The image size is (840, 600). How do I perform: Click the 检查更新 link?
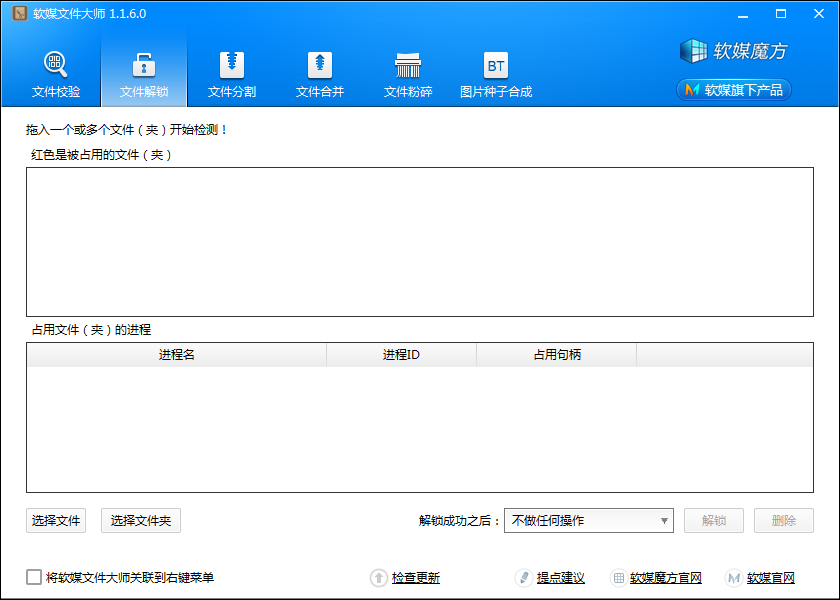tap(415, 578)
